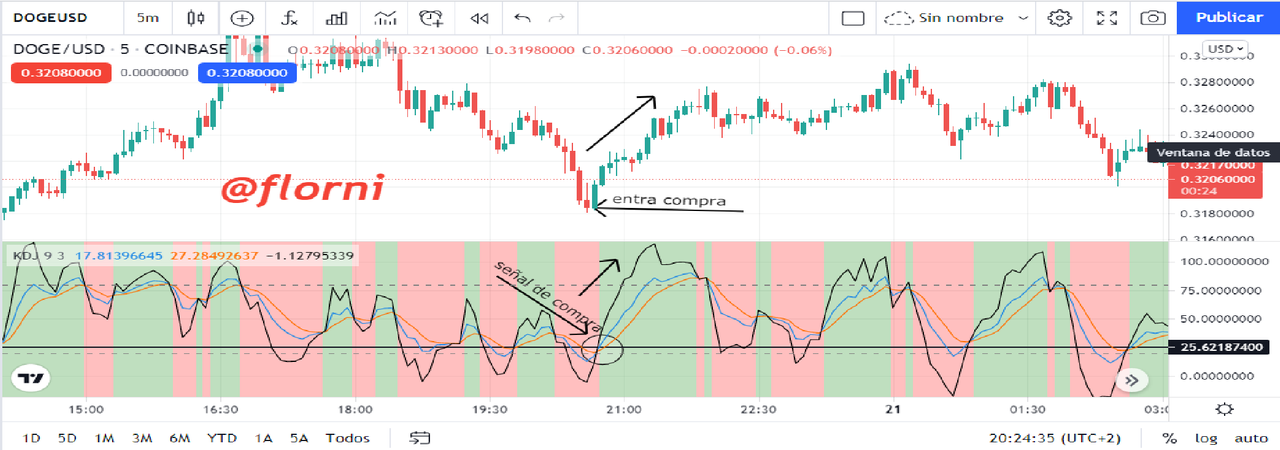Viewport: 1280px width, 450px height.
Task: Click the red sell price button 0.32080000
Action: [x=59, y=72]
